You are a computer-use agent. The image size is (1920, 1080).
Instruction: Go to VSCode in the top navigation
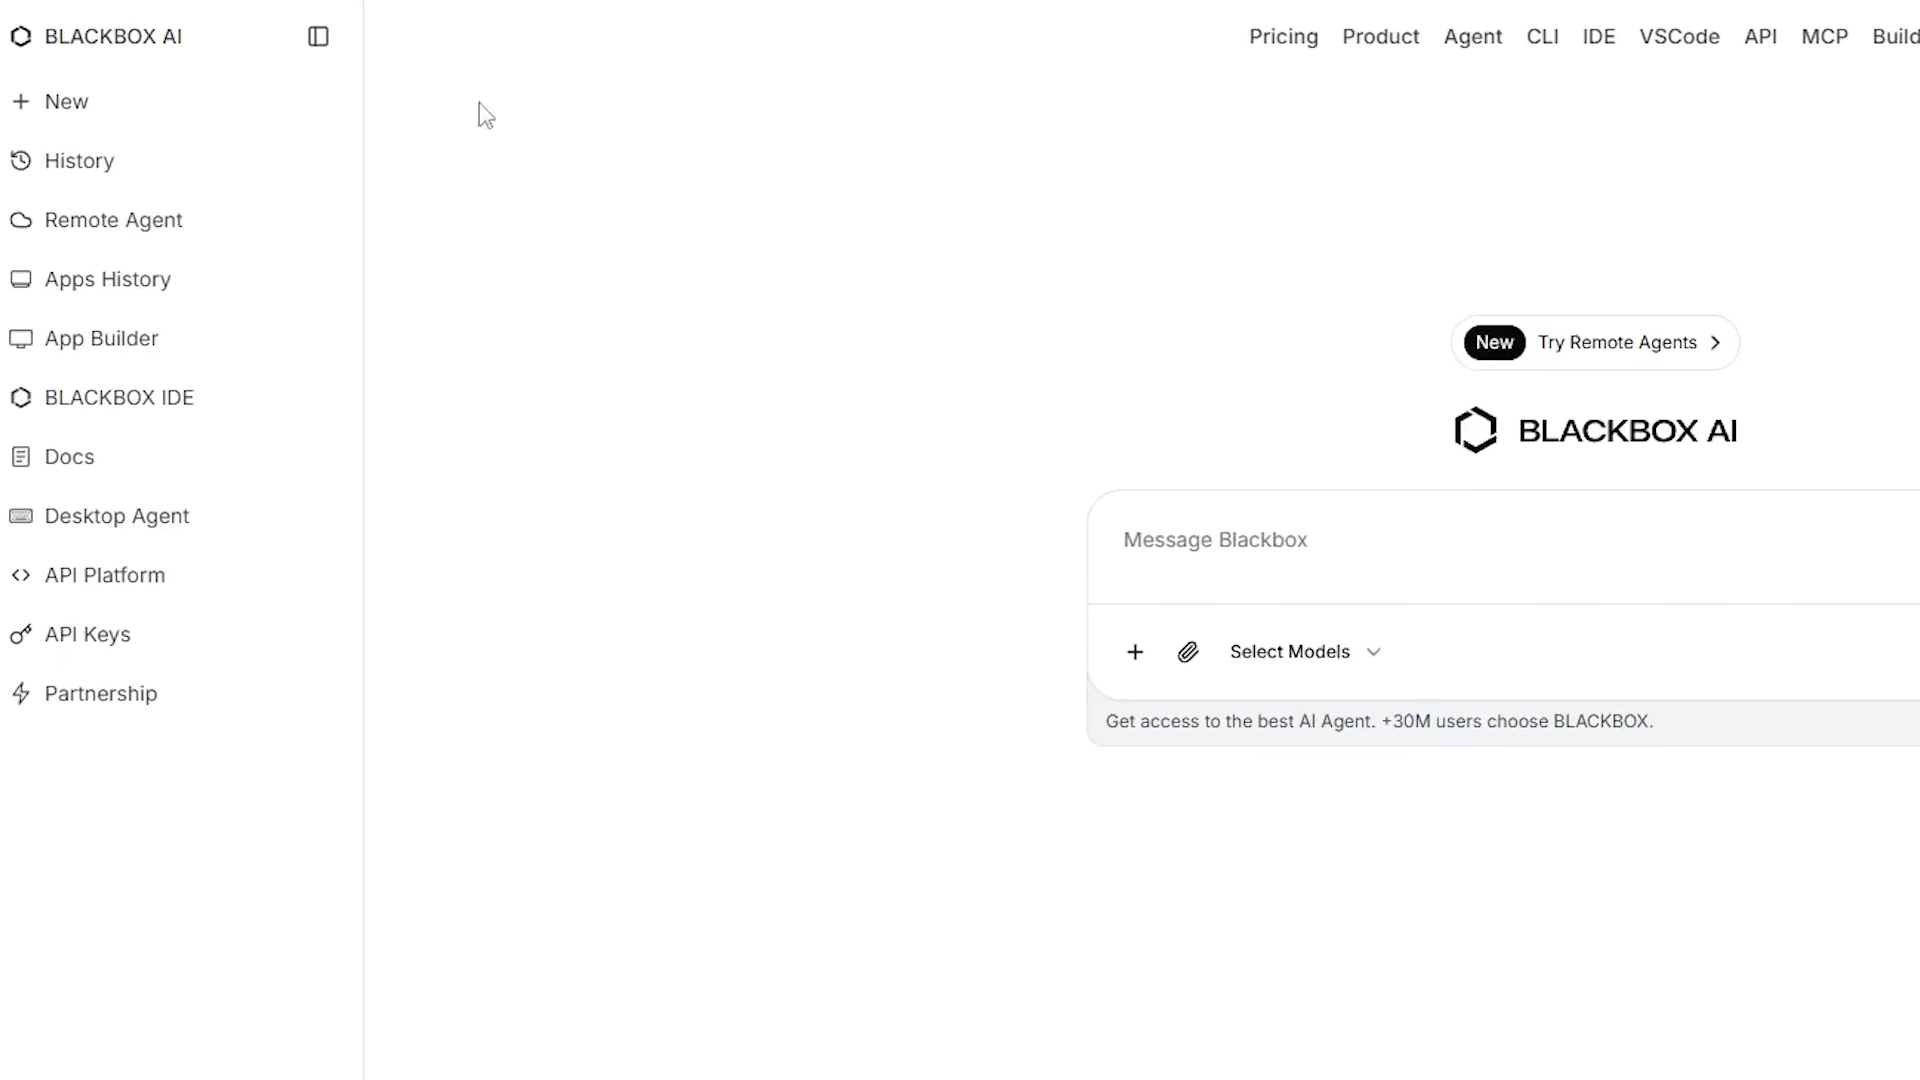point(1679,37)
